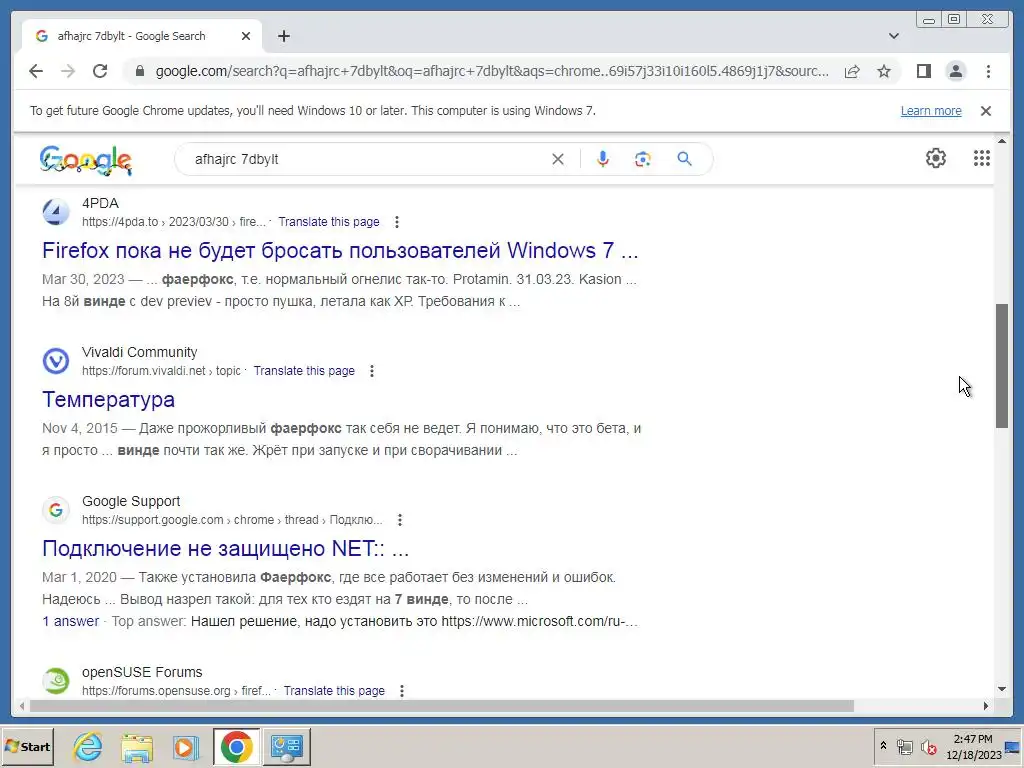
Task: Click the 'Google Support' site name
Action: click(131, 501)
